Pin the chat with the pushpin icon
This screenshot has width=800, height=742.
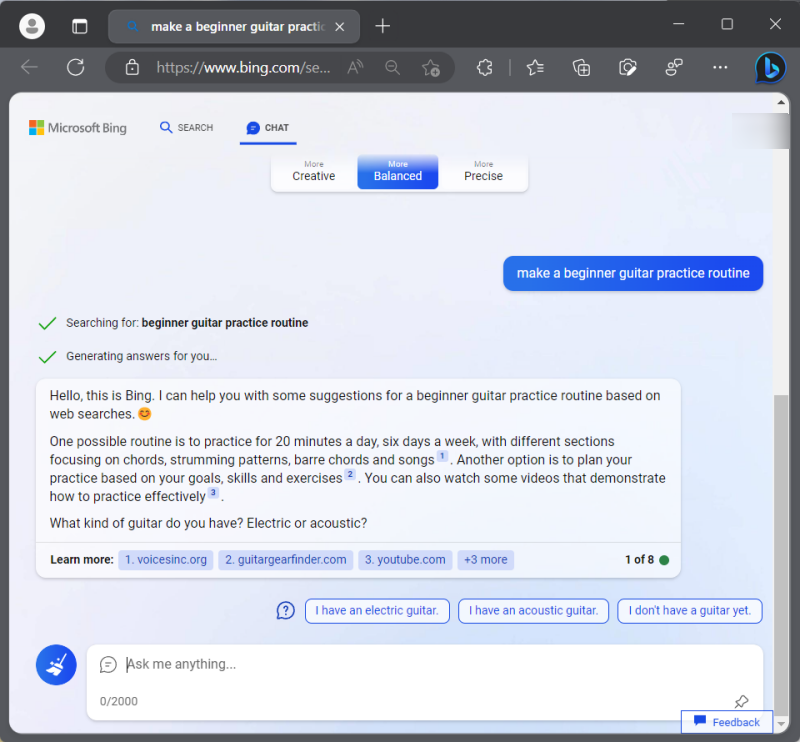(741, 702)
